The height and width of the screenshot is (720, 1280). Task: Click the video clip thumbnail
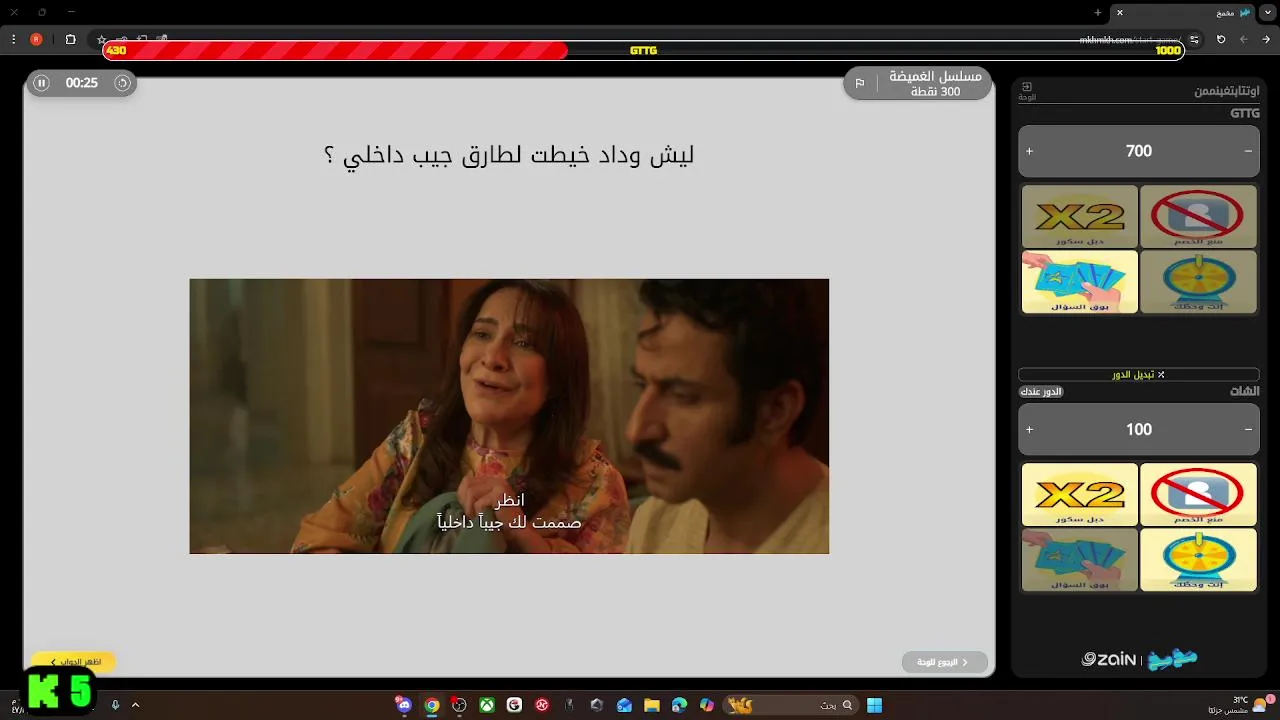click(509, 416)
